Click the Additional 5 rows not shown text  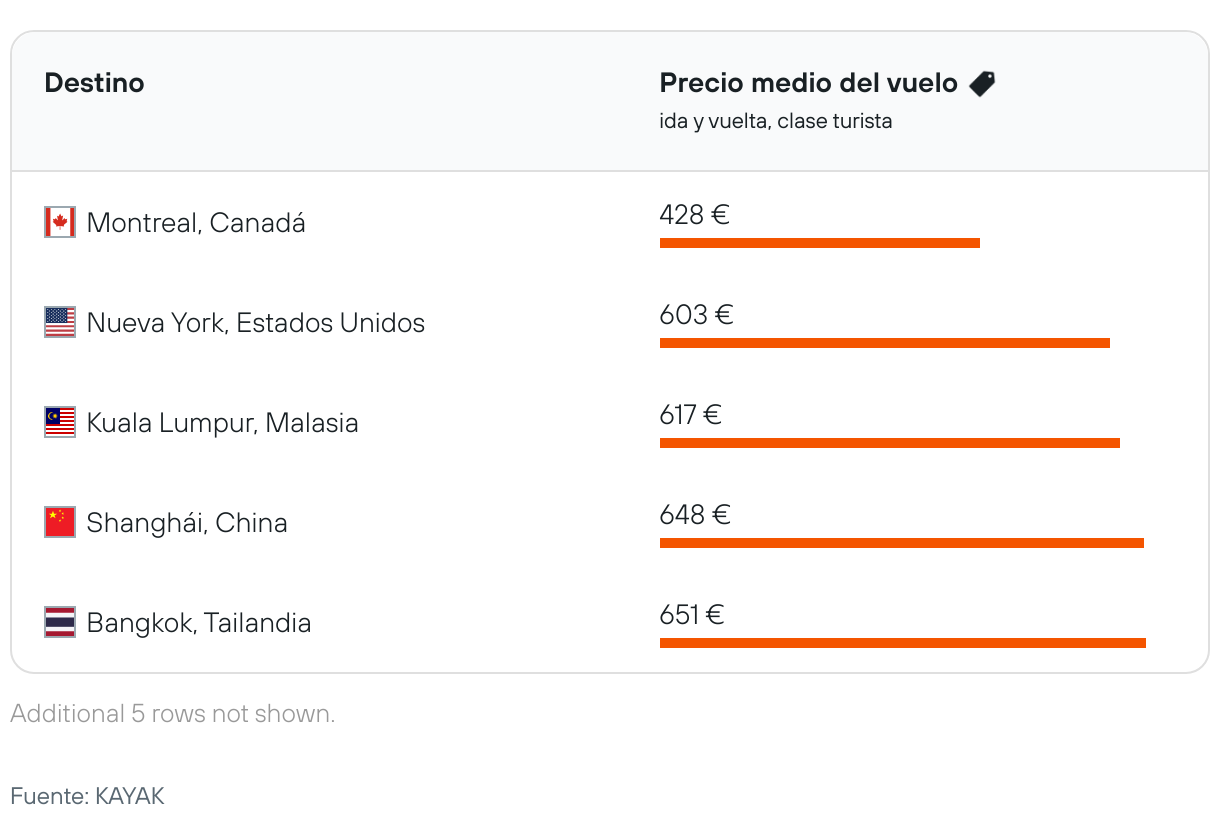[172, 714]
